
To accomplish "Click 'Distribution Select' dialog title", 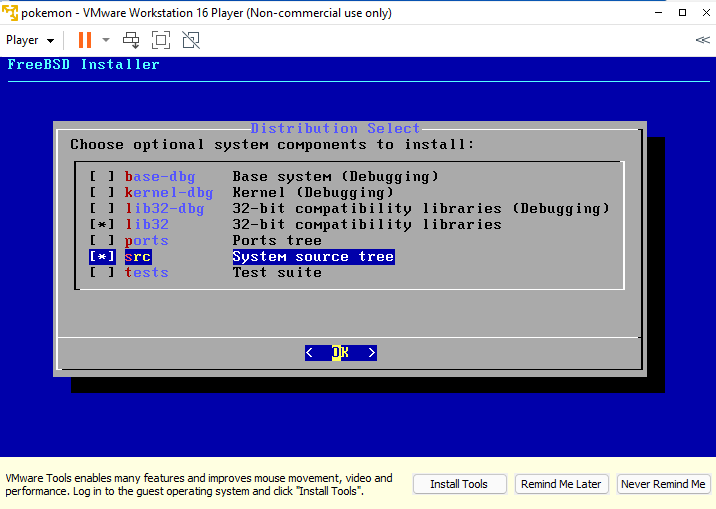I will [335, 128].
